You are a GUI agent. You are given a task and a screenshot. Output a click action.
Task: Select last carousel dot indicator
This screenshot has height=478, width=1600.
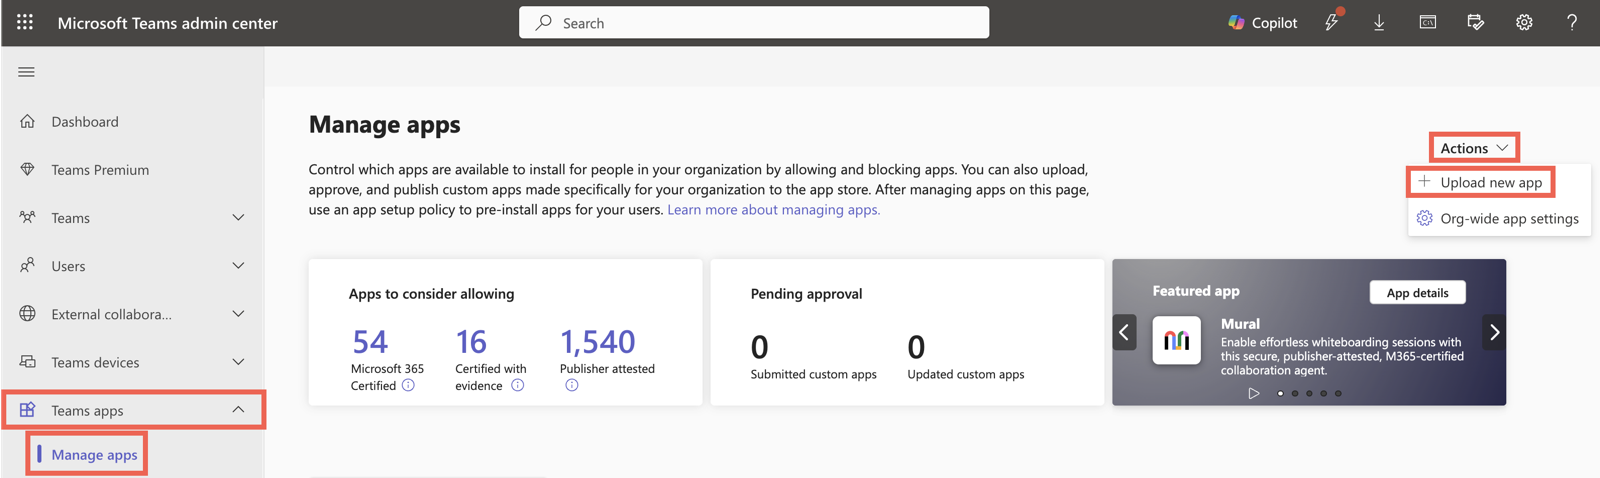point(1338,393)
